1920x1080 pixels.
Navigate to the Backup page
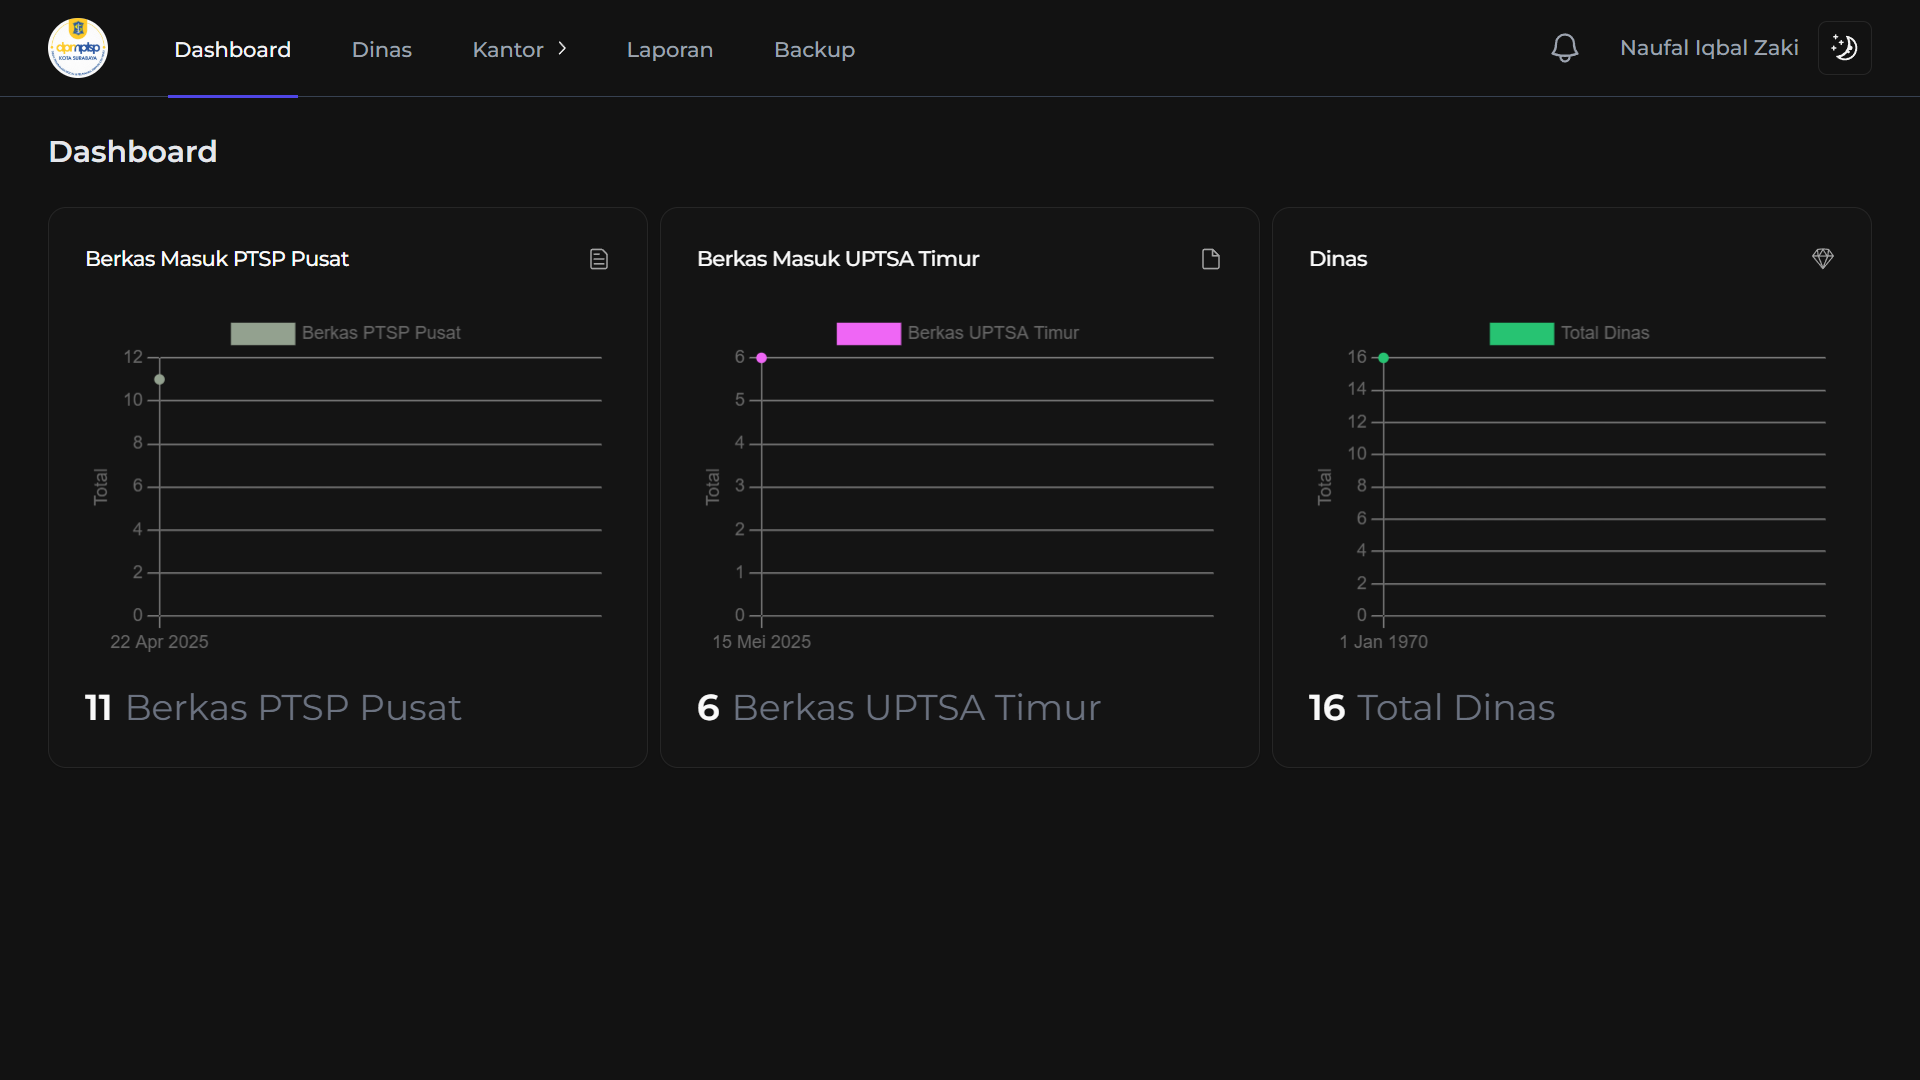coord(814,49)
